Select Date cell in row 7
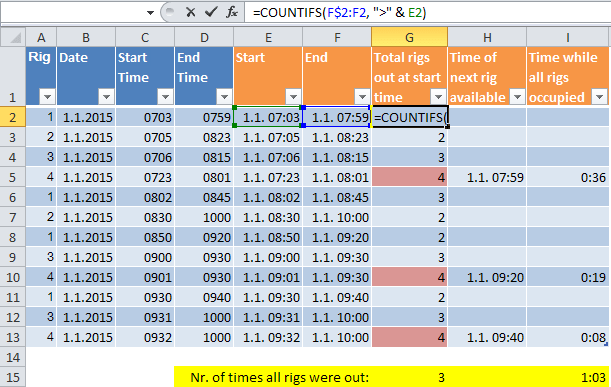Image resolution: width=611 pixels, height=387 pixels. click(x=86, y=217)
